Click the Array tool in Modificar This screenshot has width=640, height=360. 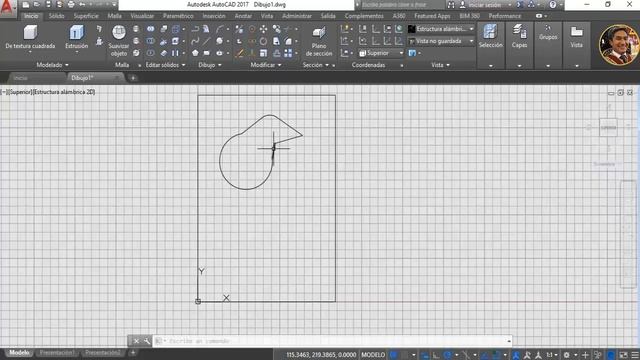pos(288,53)
